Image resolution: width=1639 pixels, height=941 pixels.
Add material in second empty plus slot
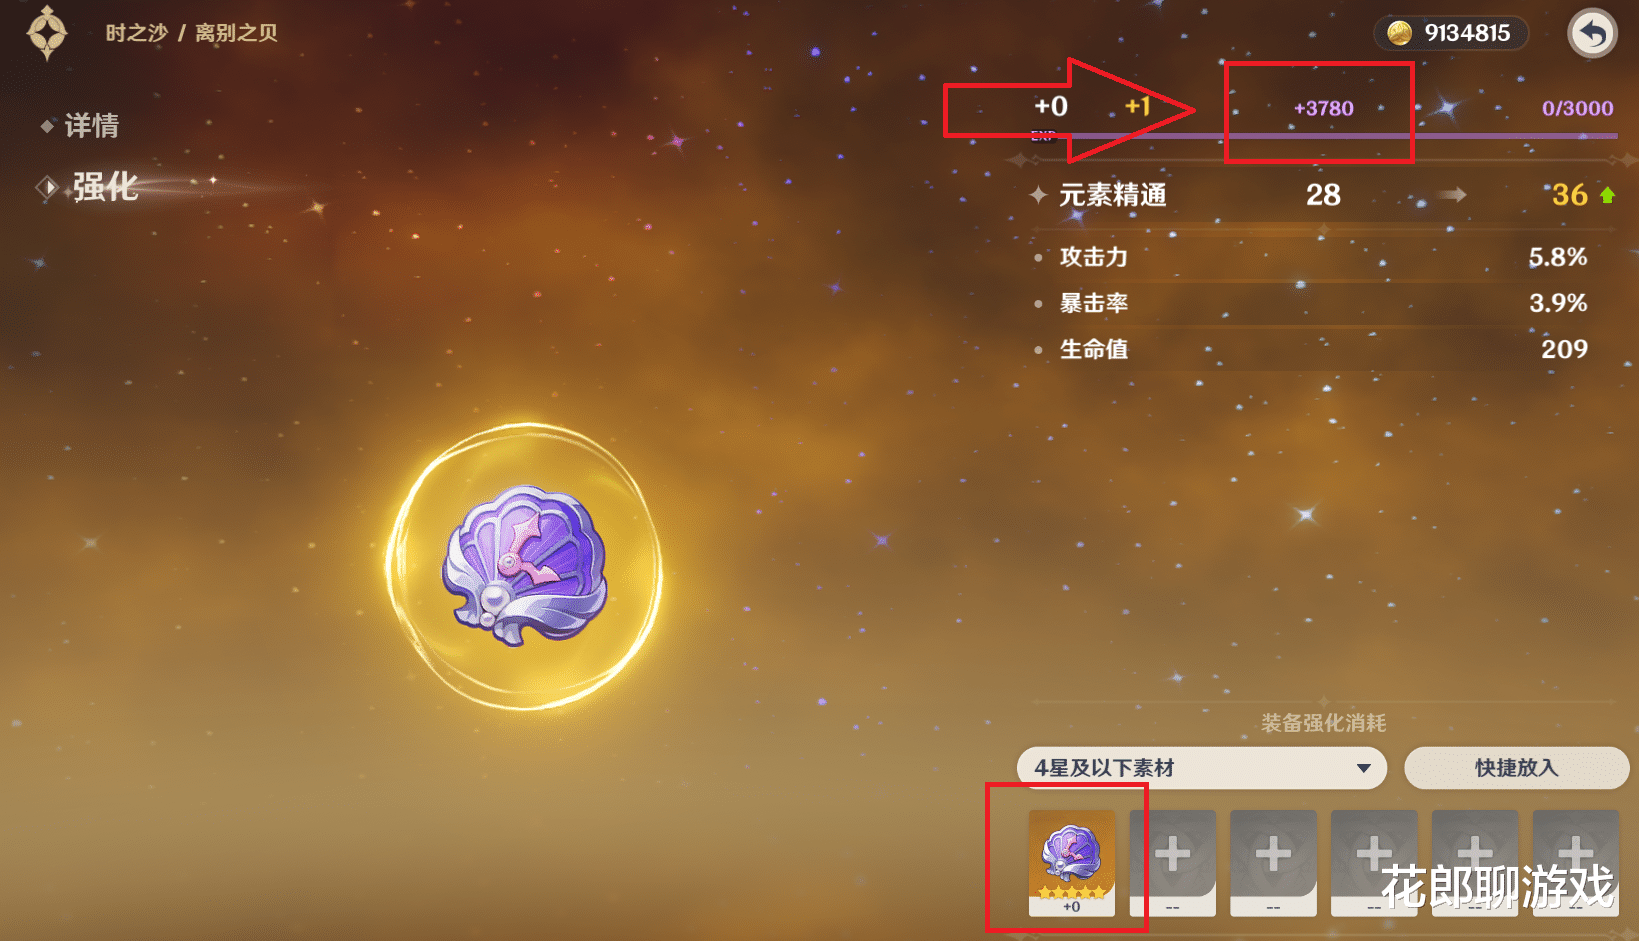1172,863
